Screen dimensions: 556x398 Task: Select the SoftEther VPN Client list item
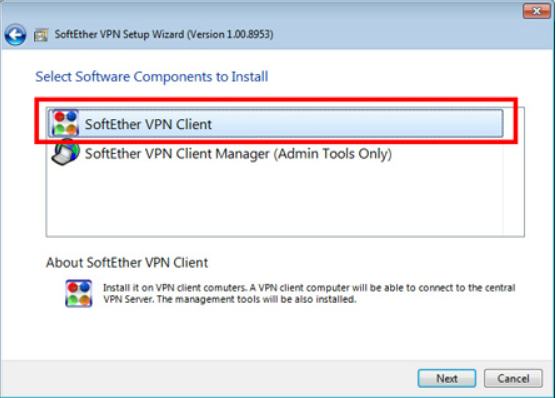pyautogui.click(x=276, y=123)
